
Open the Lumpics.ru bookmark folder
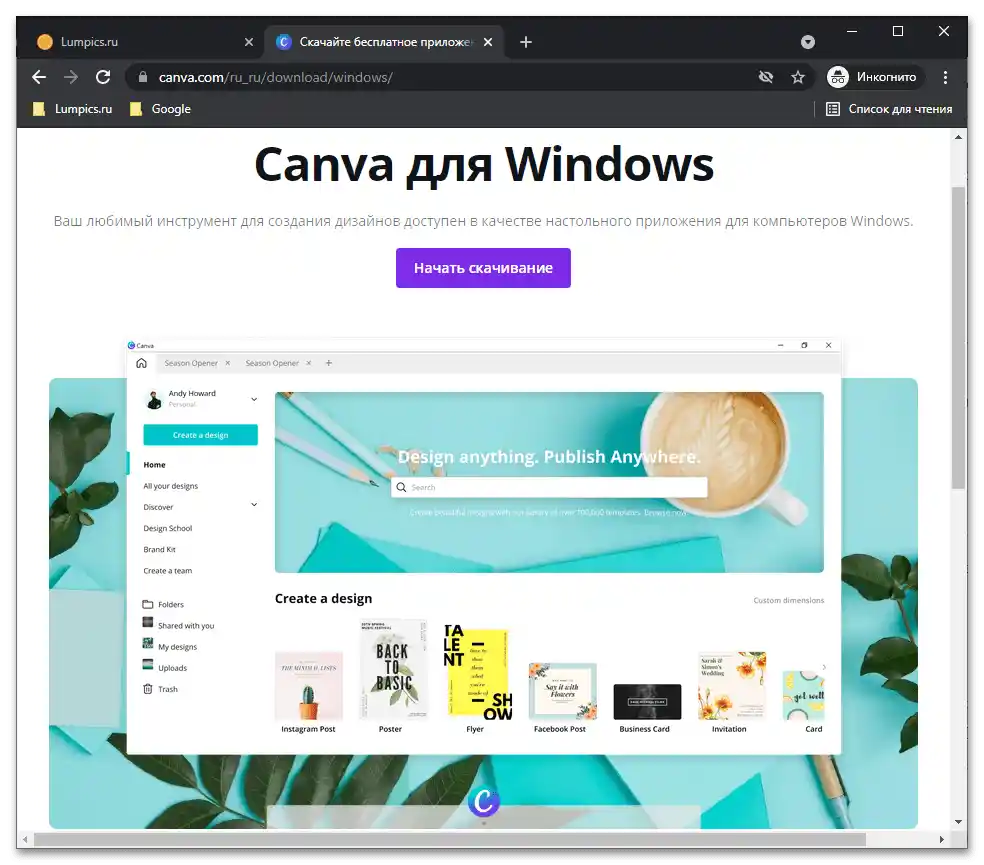click(x=72, y=109)
